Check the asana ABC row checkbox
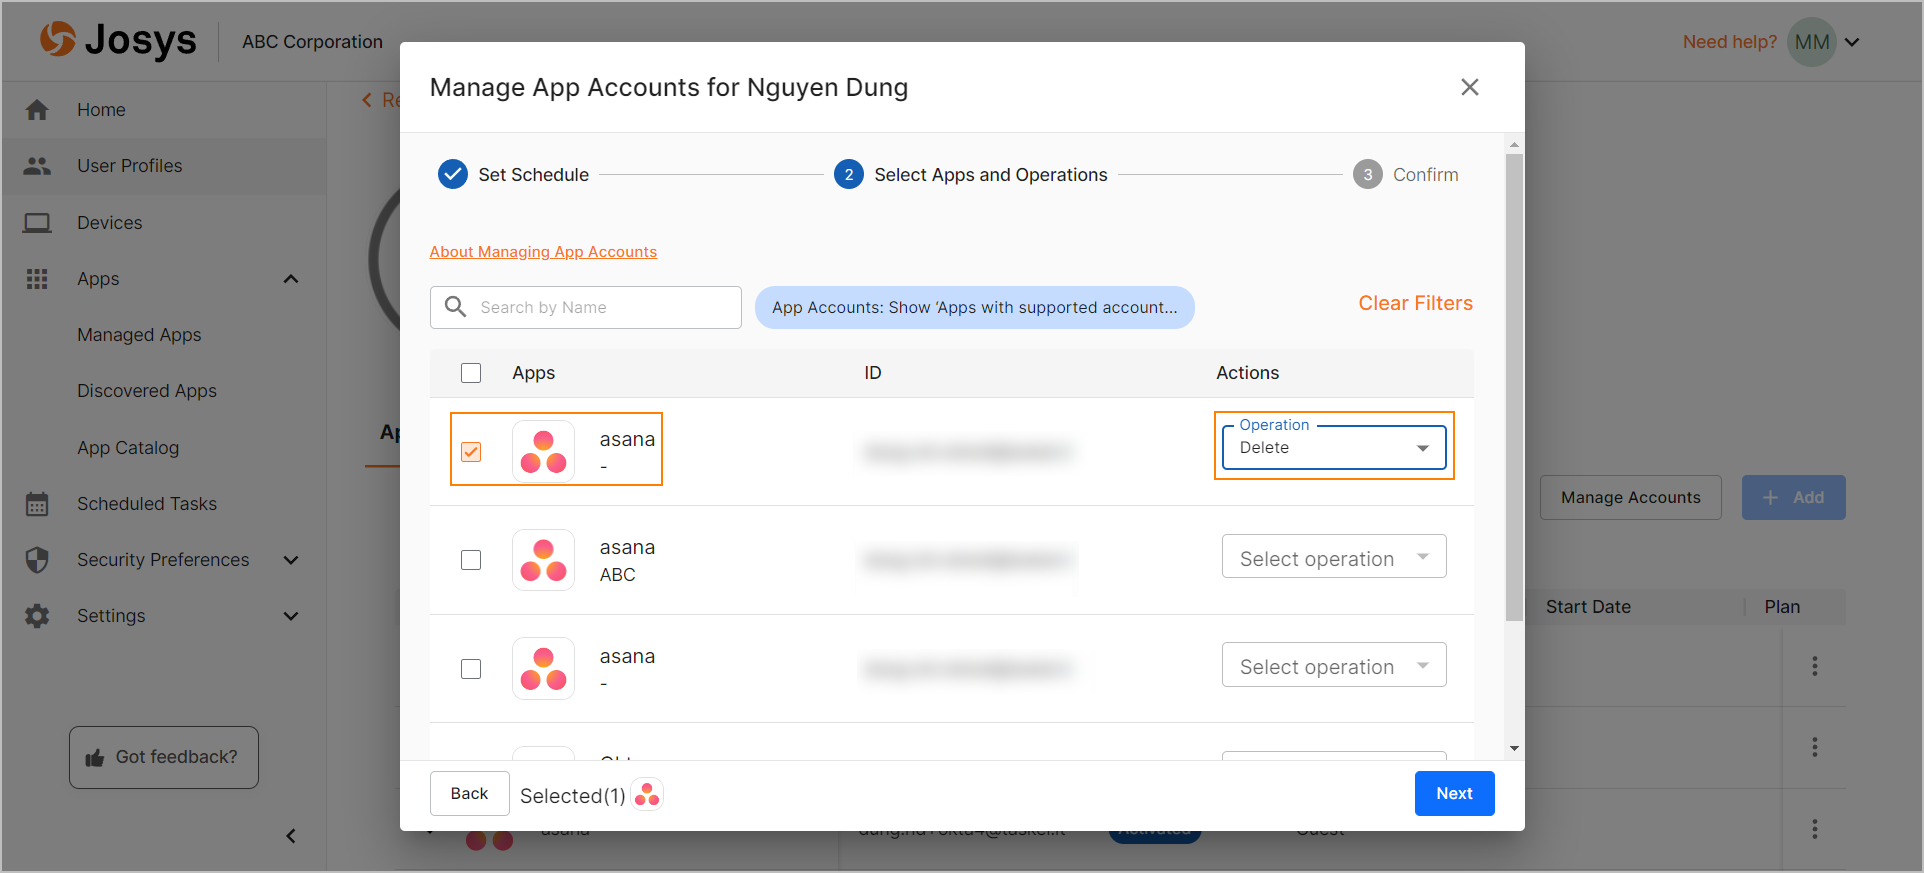This screenshot has width=1924, height=873. point(471,560)
